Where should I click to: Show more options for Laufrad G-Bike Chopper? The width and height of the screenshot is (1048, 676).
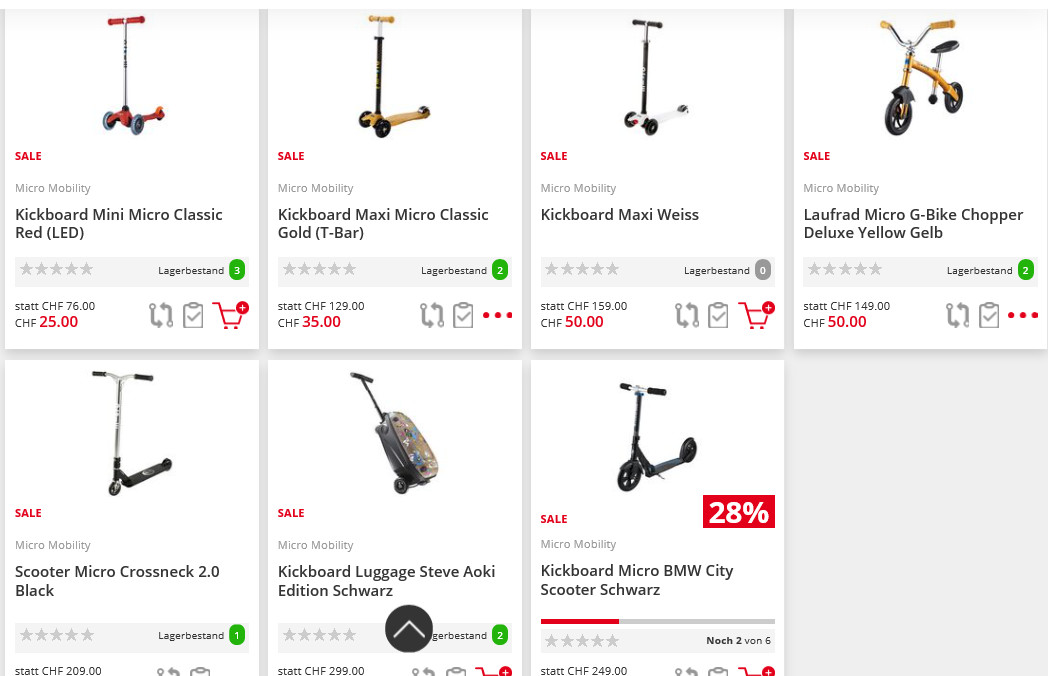click(x=1023, y=315)
